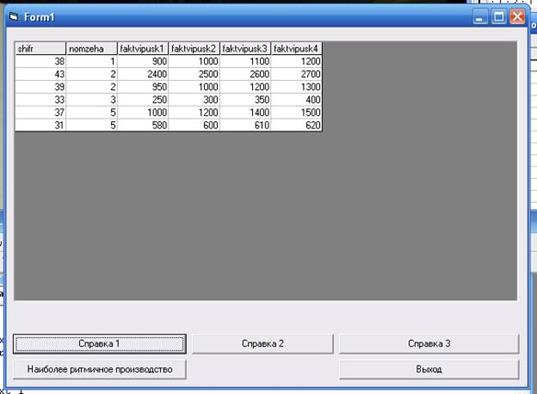Exit using the Выход button
The image size is (537, 394).
tap(429, 369)
